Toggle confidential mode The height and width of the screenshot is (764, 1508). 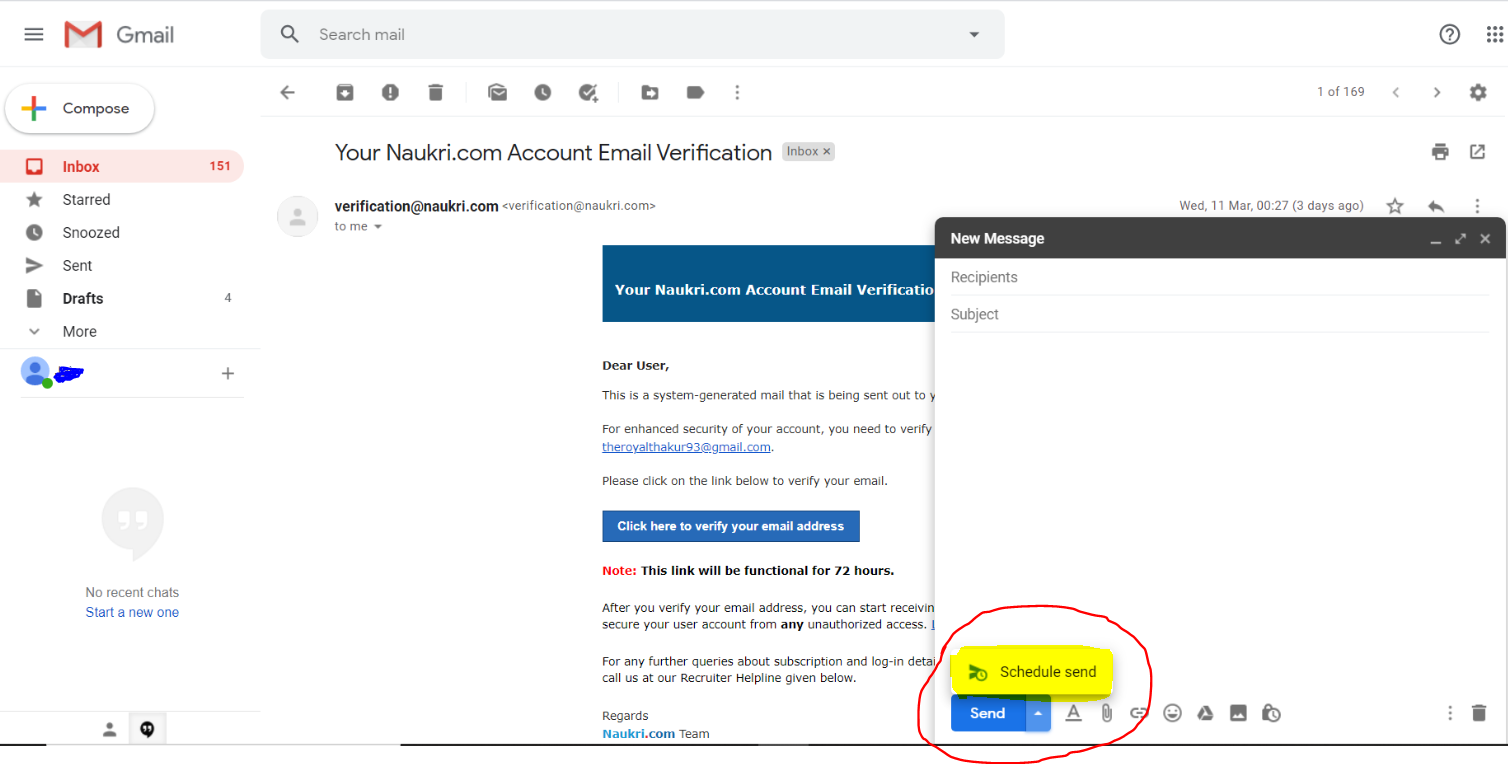tap(1271, 713)
